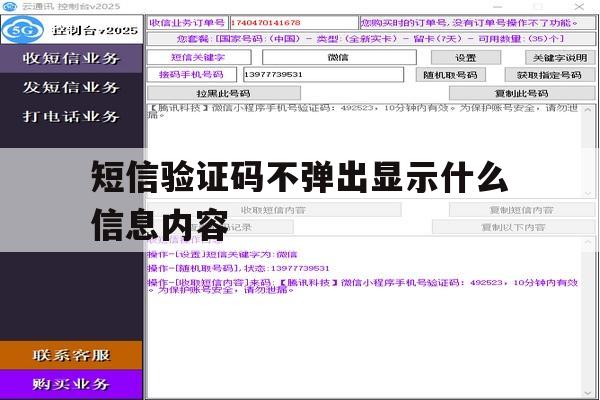
Task: Click the 拉黑此号码 button
Action: coord(224,93)
